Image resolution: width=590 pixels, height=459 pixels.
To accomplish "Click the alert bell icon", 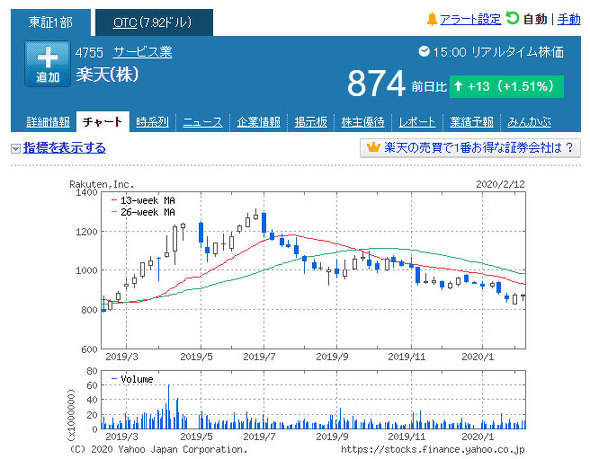I will [x=432, y=19].
